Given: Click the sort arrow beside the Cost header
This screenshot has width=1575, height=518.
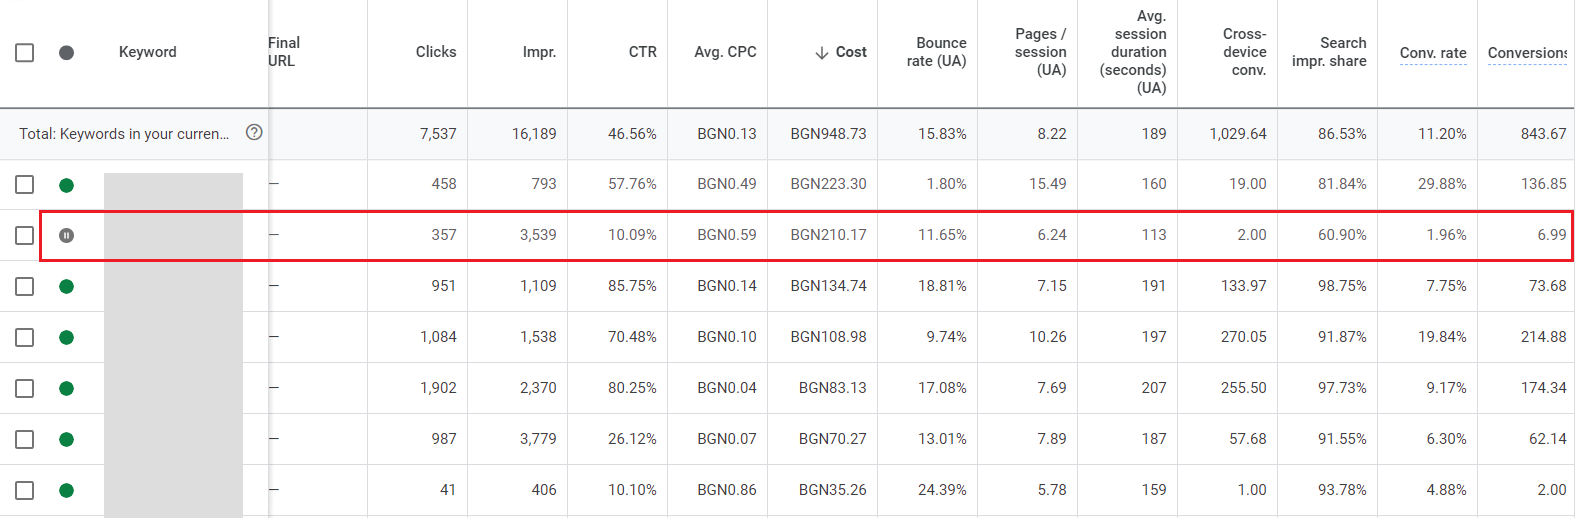Looking at the screenshot, I should [821, 53].
